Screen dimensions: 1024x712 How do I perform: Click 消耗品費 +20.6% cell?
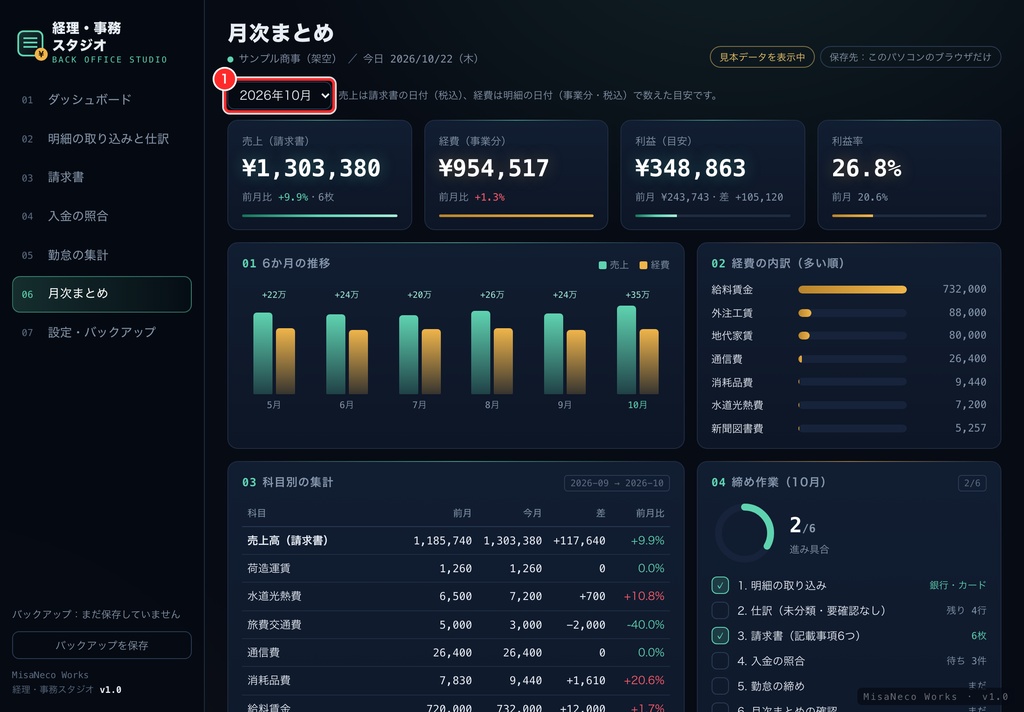coord(644,680)
